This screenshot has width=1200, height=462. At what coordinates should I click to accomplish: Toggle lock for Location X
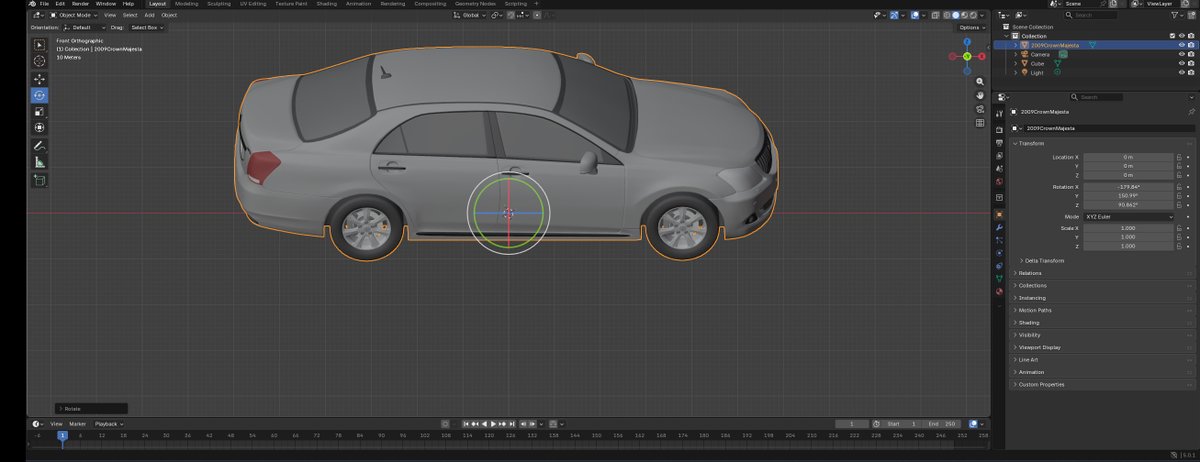[1179, 157]
